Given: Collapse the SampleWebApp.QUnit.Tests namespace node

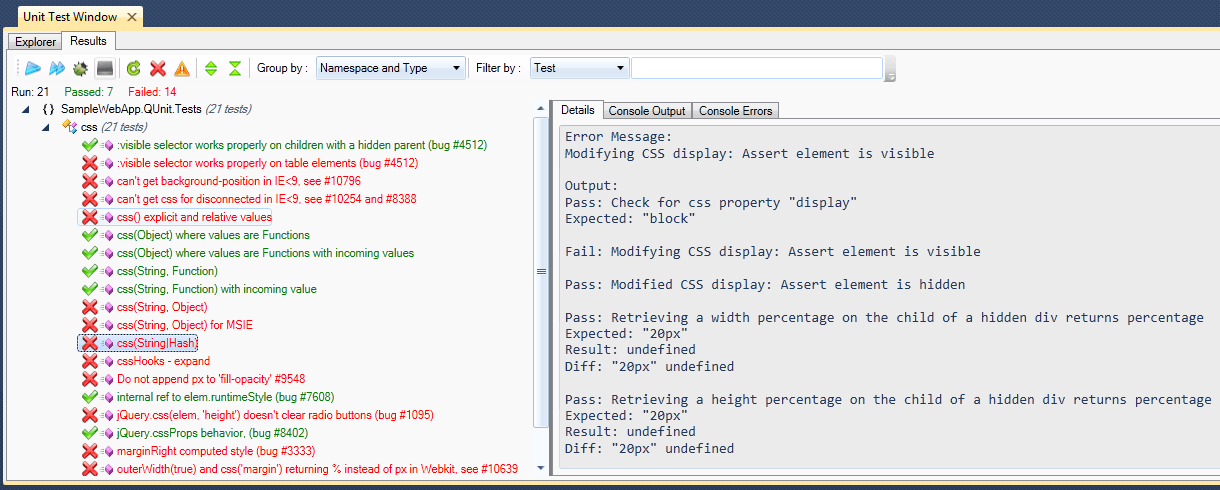Looking at the screenshot, I should pyautogui.click(x=27, y=109).
